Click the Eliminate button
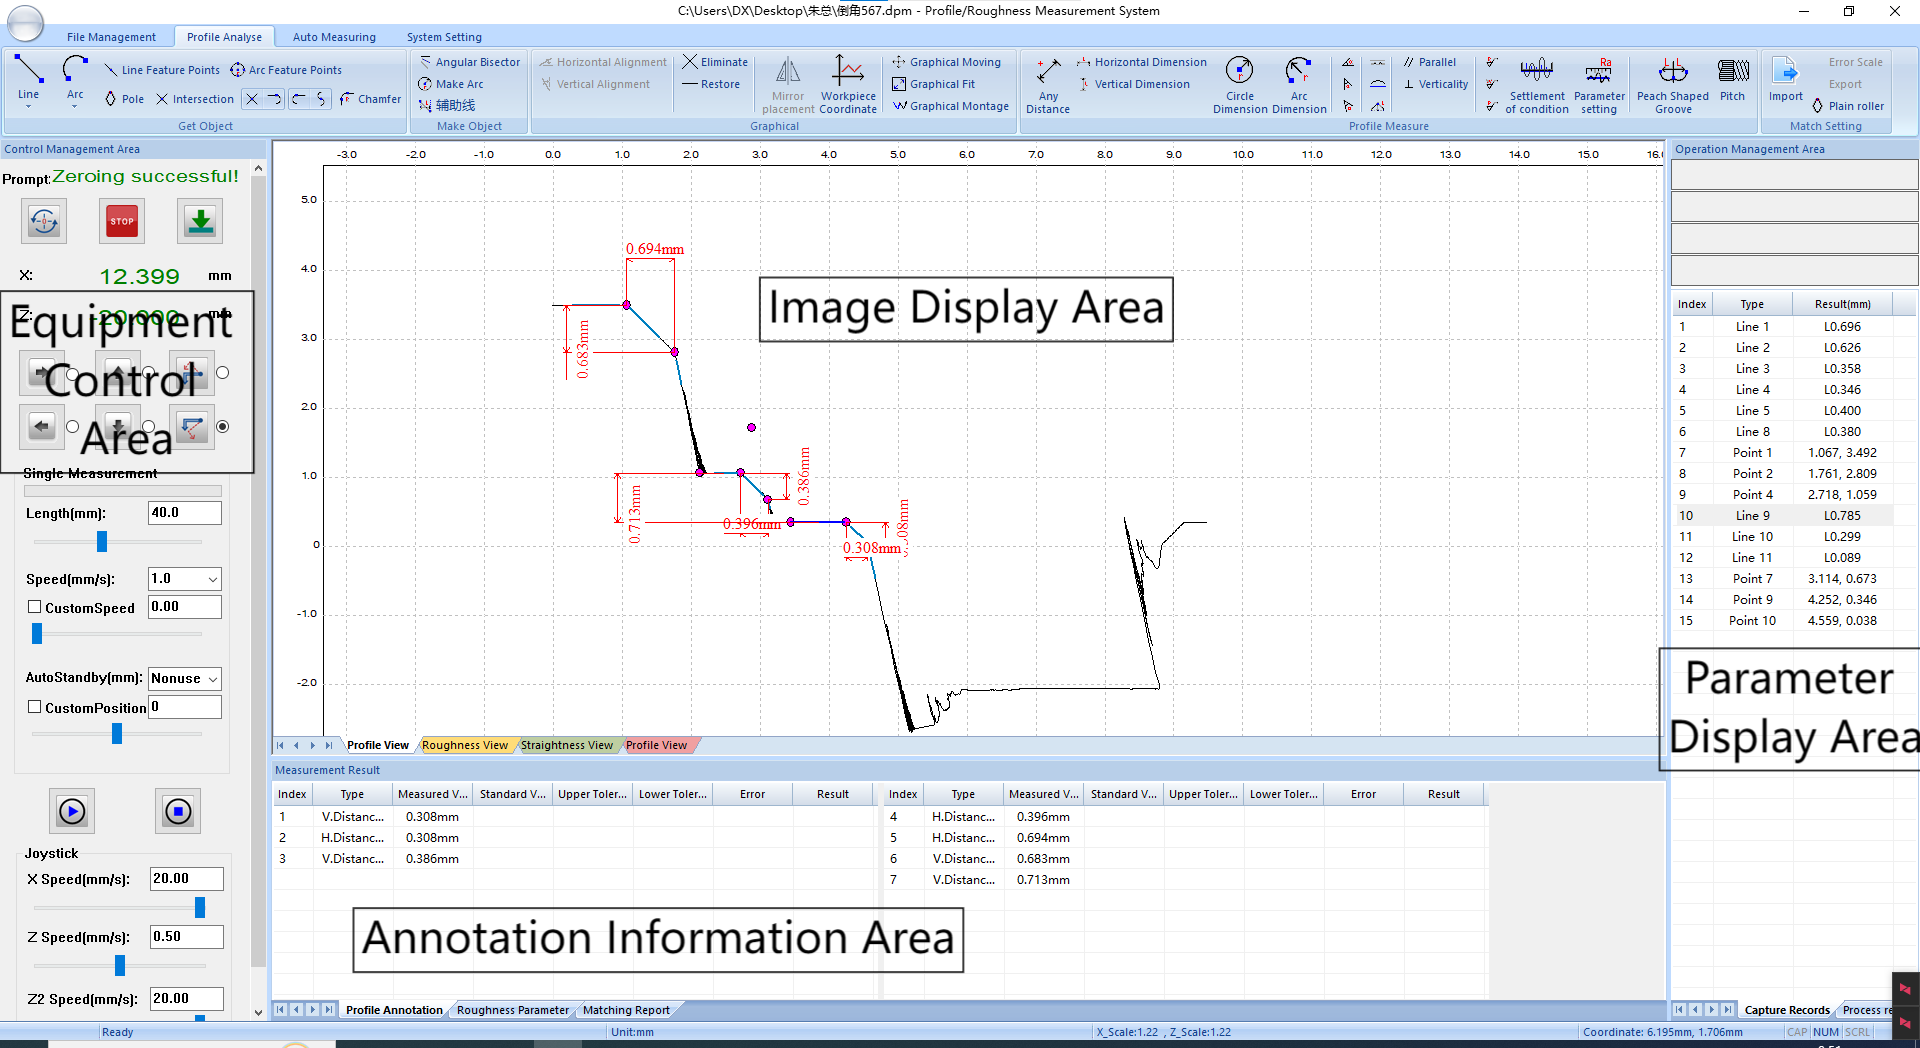 point(716,62)
